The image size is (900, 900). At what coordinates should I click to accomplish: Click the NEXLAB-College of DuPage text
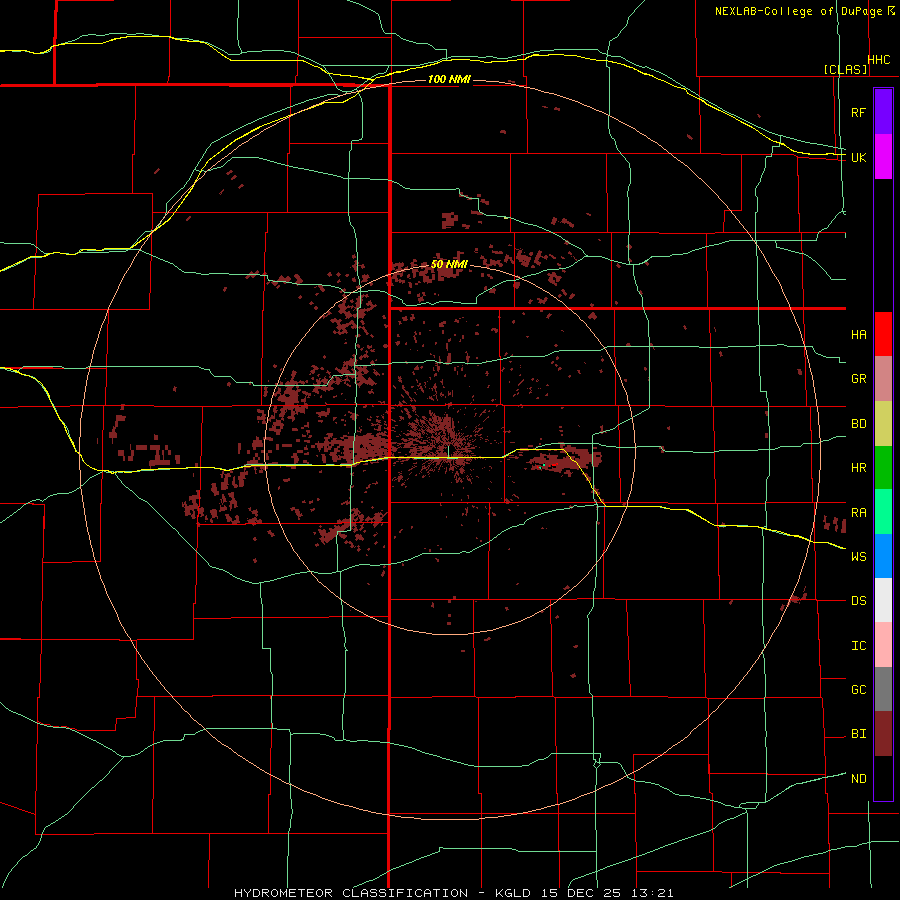(x=798, y=11)
